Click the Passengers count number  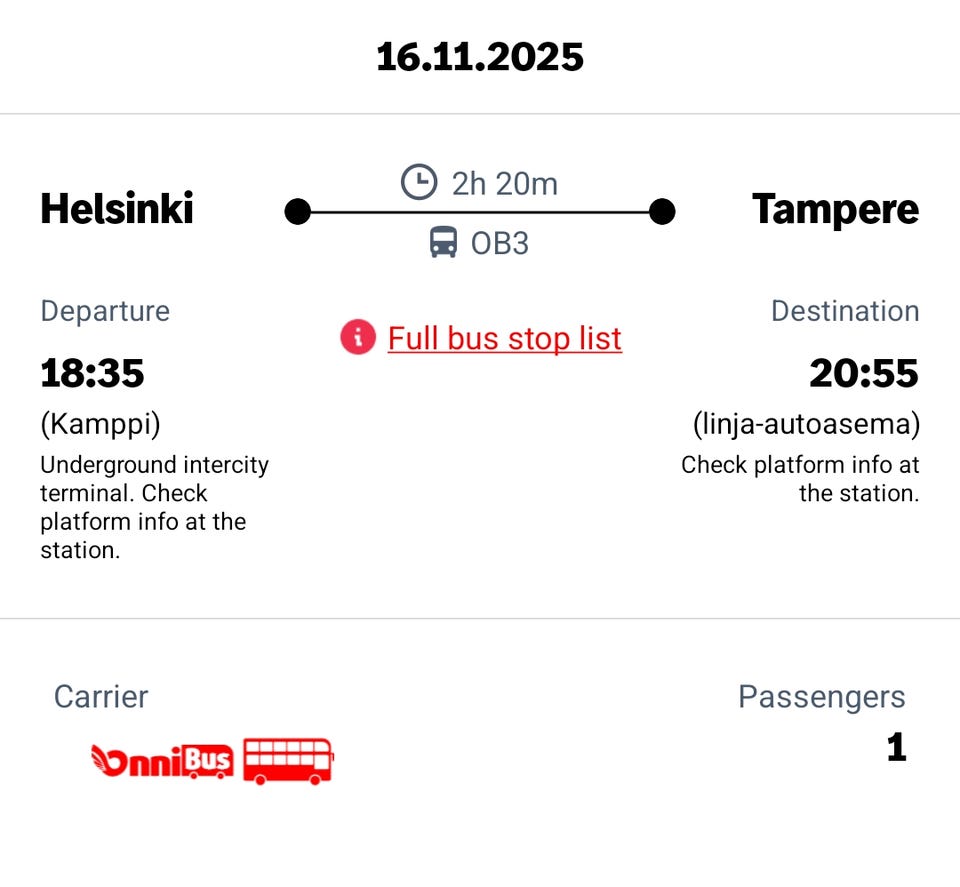896,748
